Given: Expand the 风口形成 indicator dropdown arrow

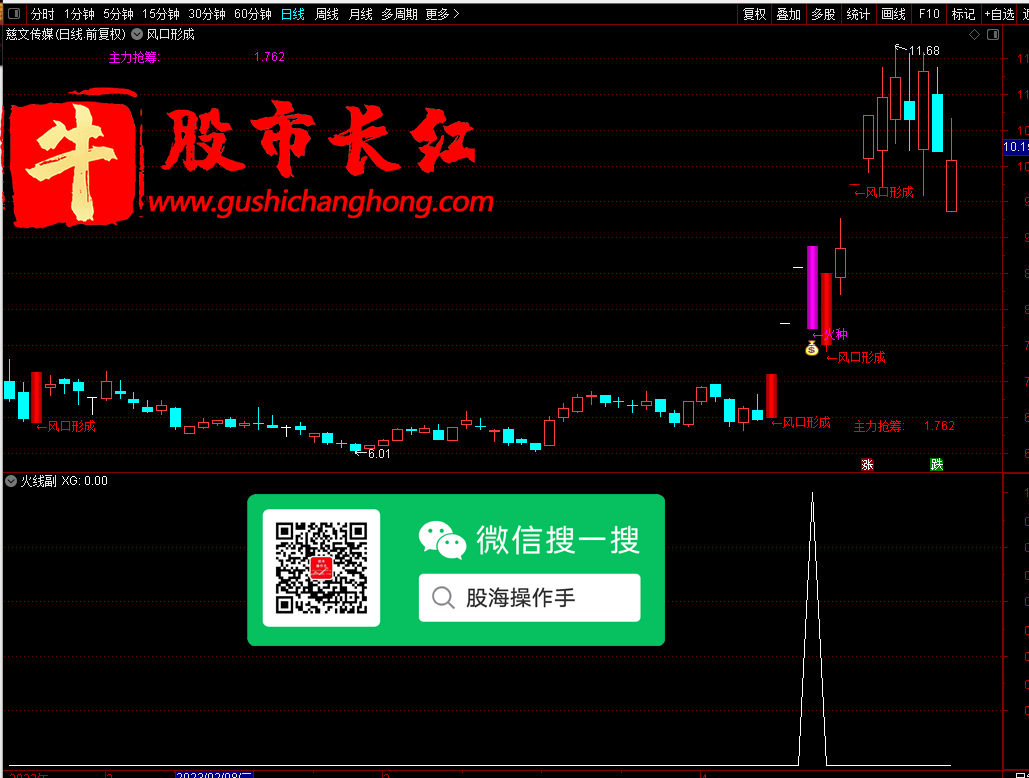Looking at the screenshot, I should click(137, 34).
